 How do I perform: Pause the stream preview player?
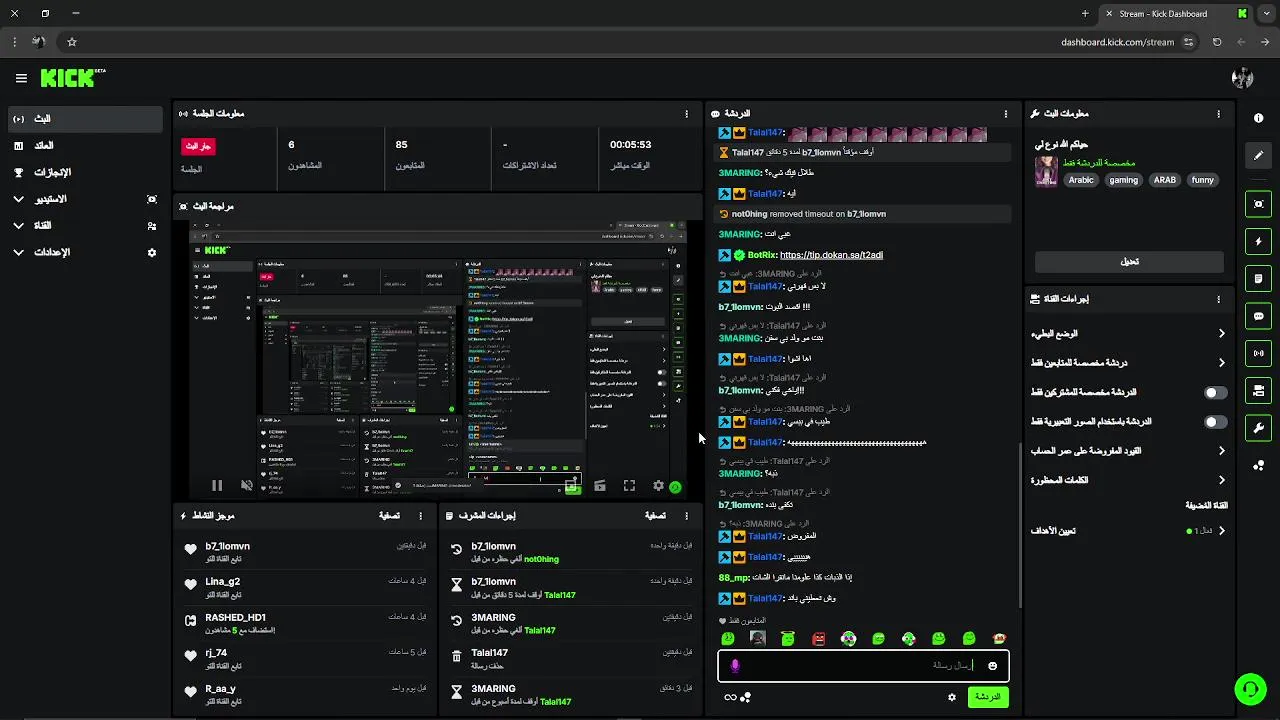(x=217, y=486)
